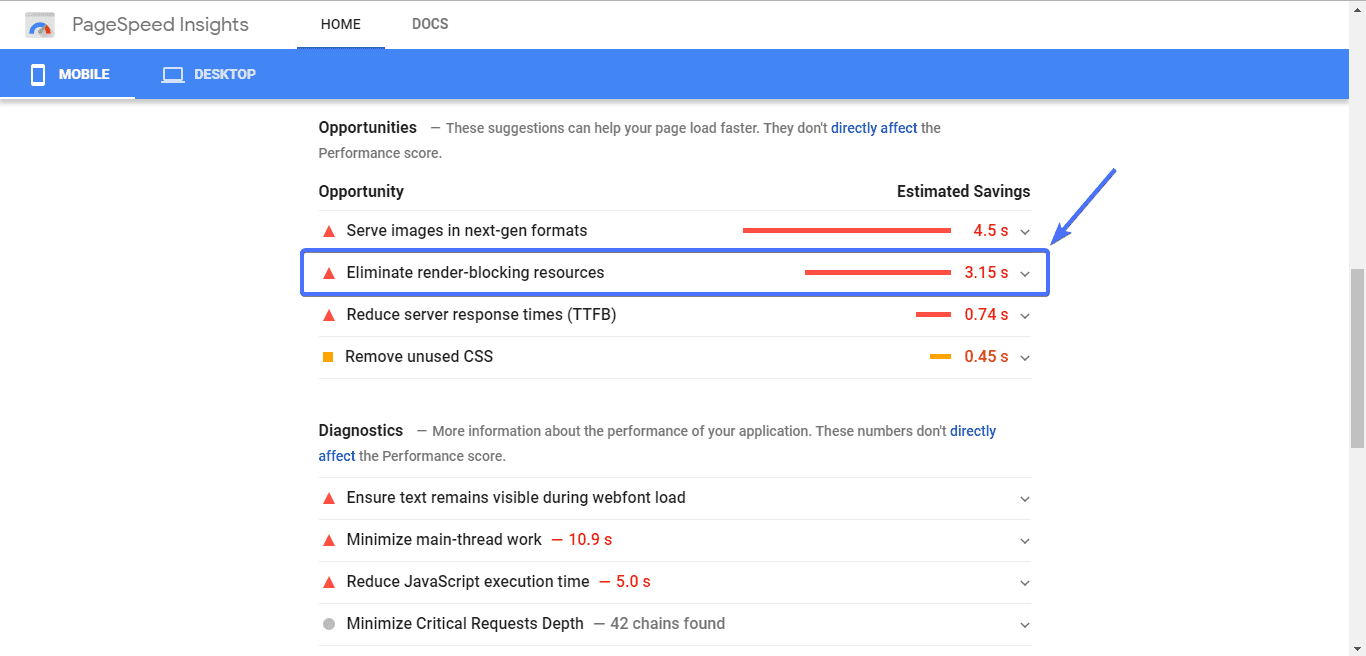Image resolution: width=1366 pixels, height=656 pixels.
Task: Click red triangle beside Minimize main-thread work
Action: point(328,540)
